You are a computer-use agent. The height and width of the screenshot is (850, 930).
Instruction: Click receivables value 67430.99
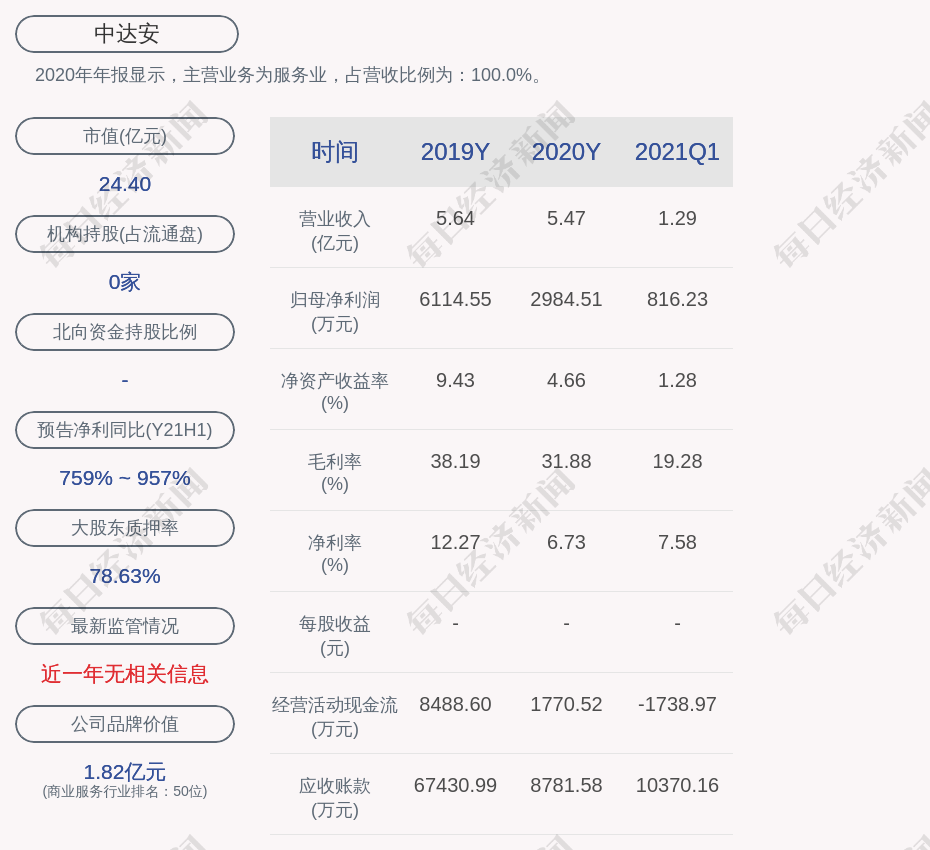pos(455,785)
